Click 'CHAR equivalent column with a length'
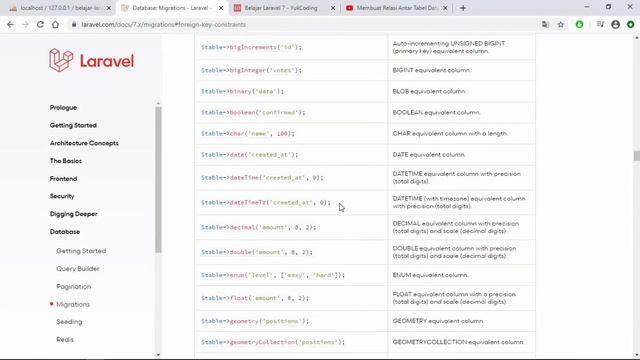Screen dimensions: 640x360 pos(450,133)
